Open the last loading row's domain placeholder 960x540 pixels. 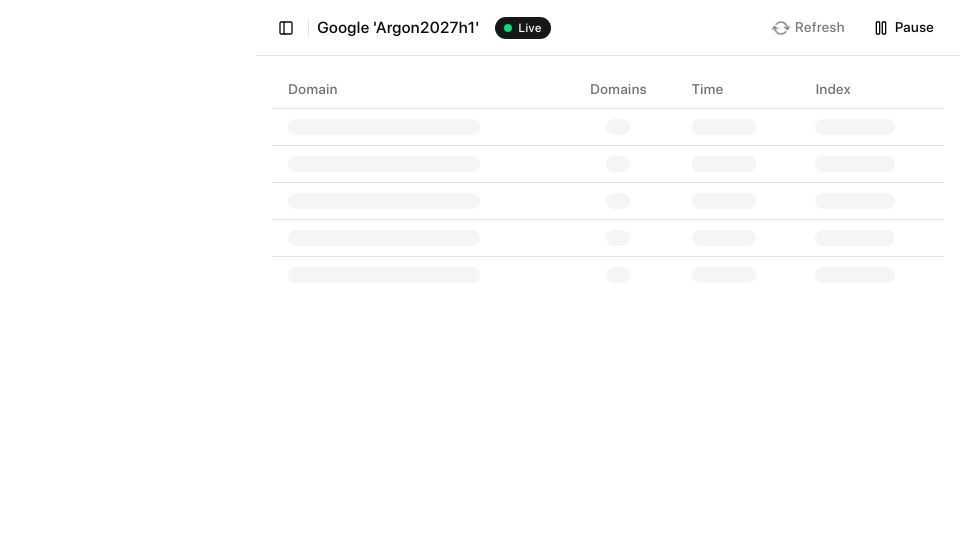[384, 275]
